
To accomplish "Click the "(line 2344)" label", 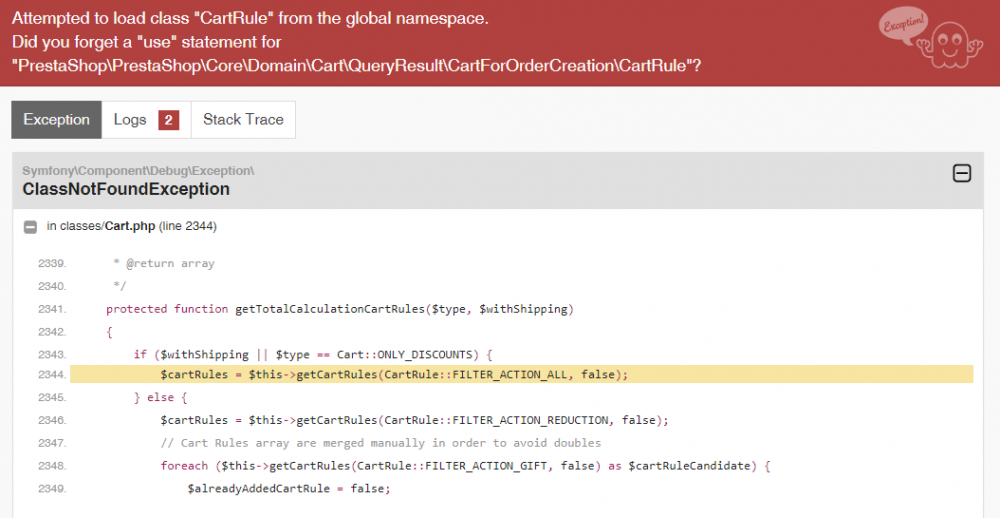I will tap(188, 226).
